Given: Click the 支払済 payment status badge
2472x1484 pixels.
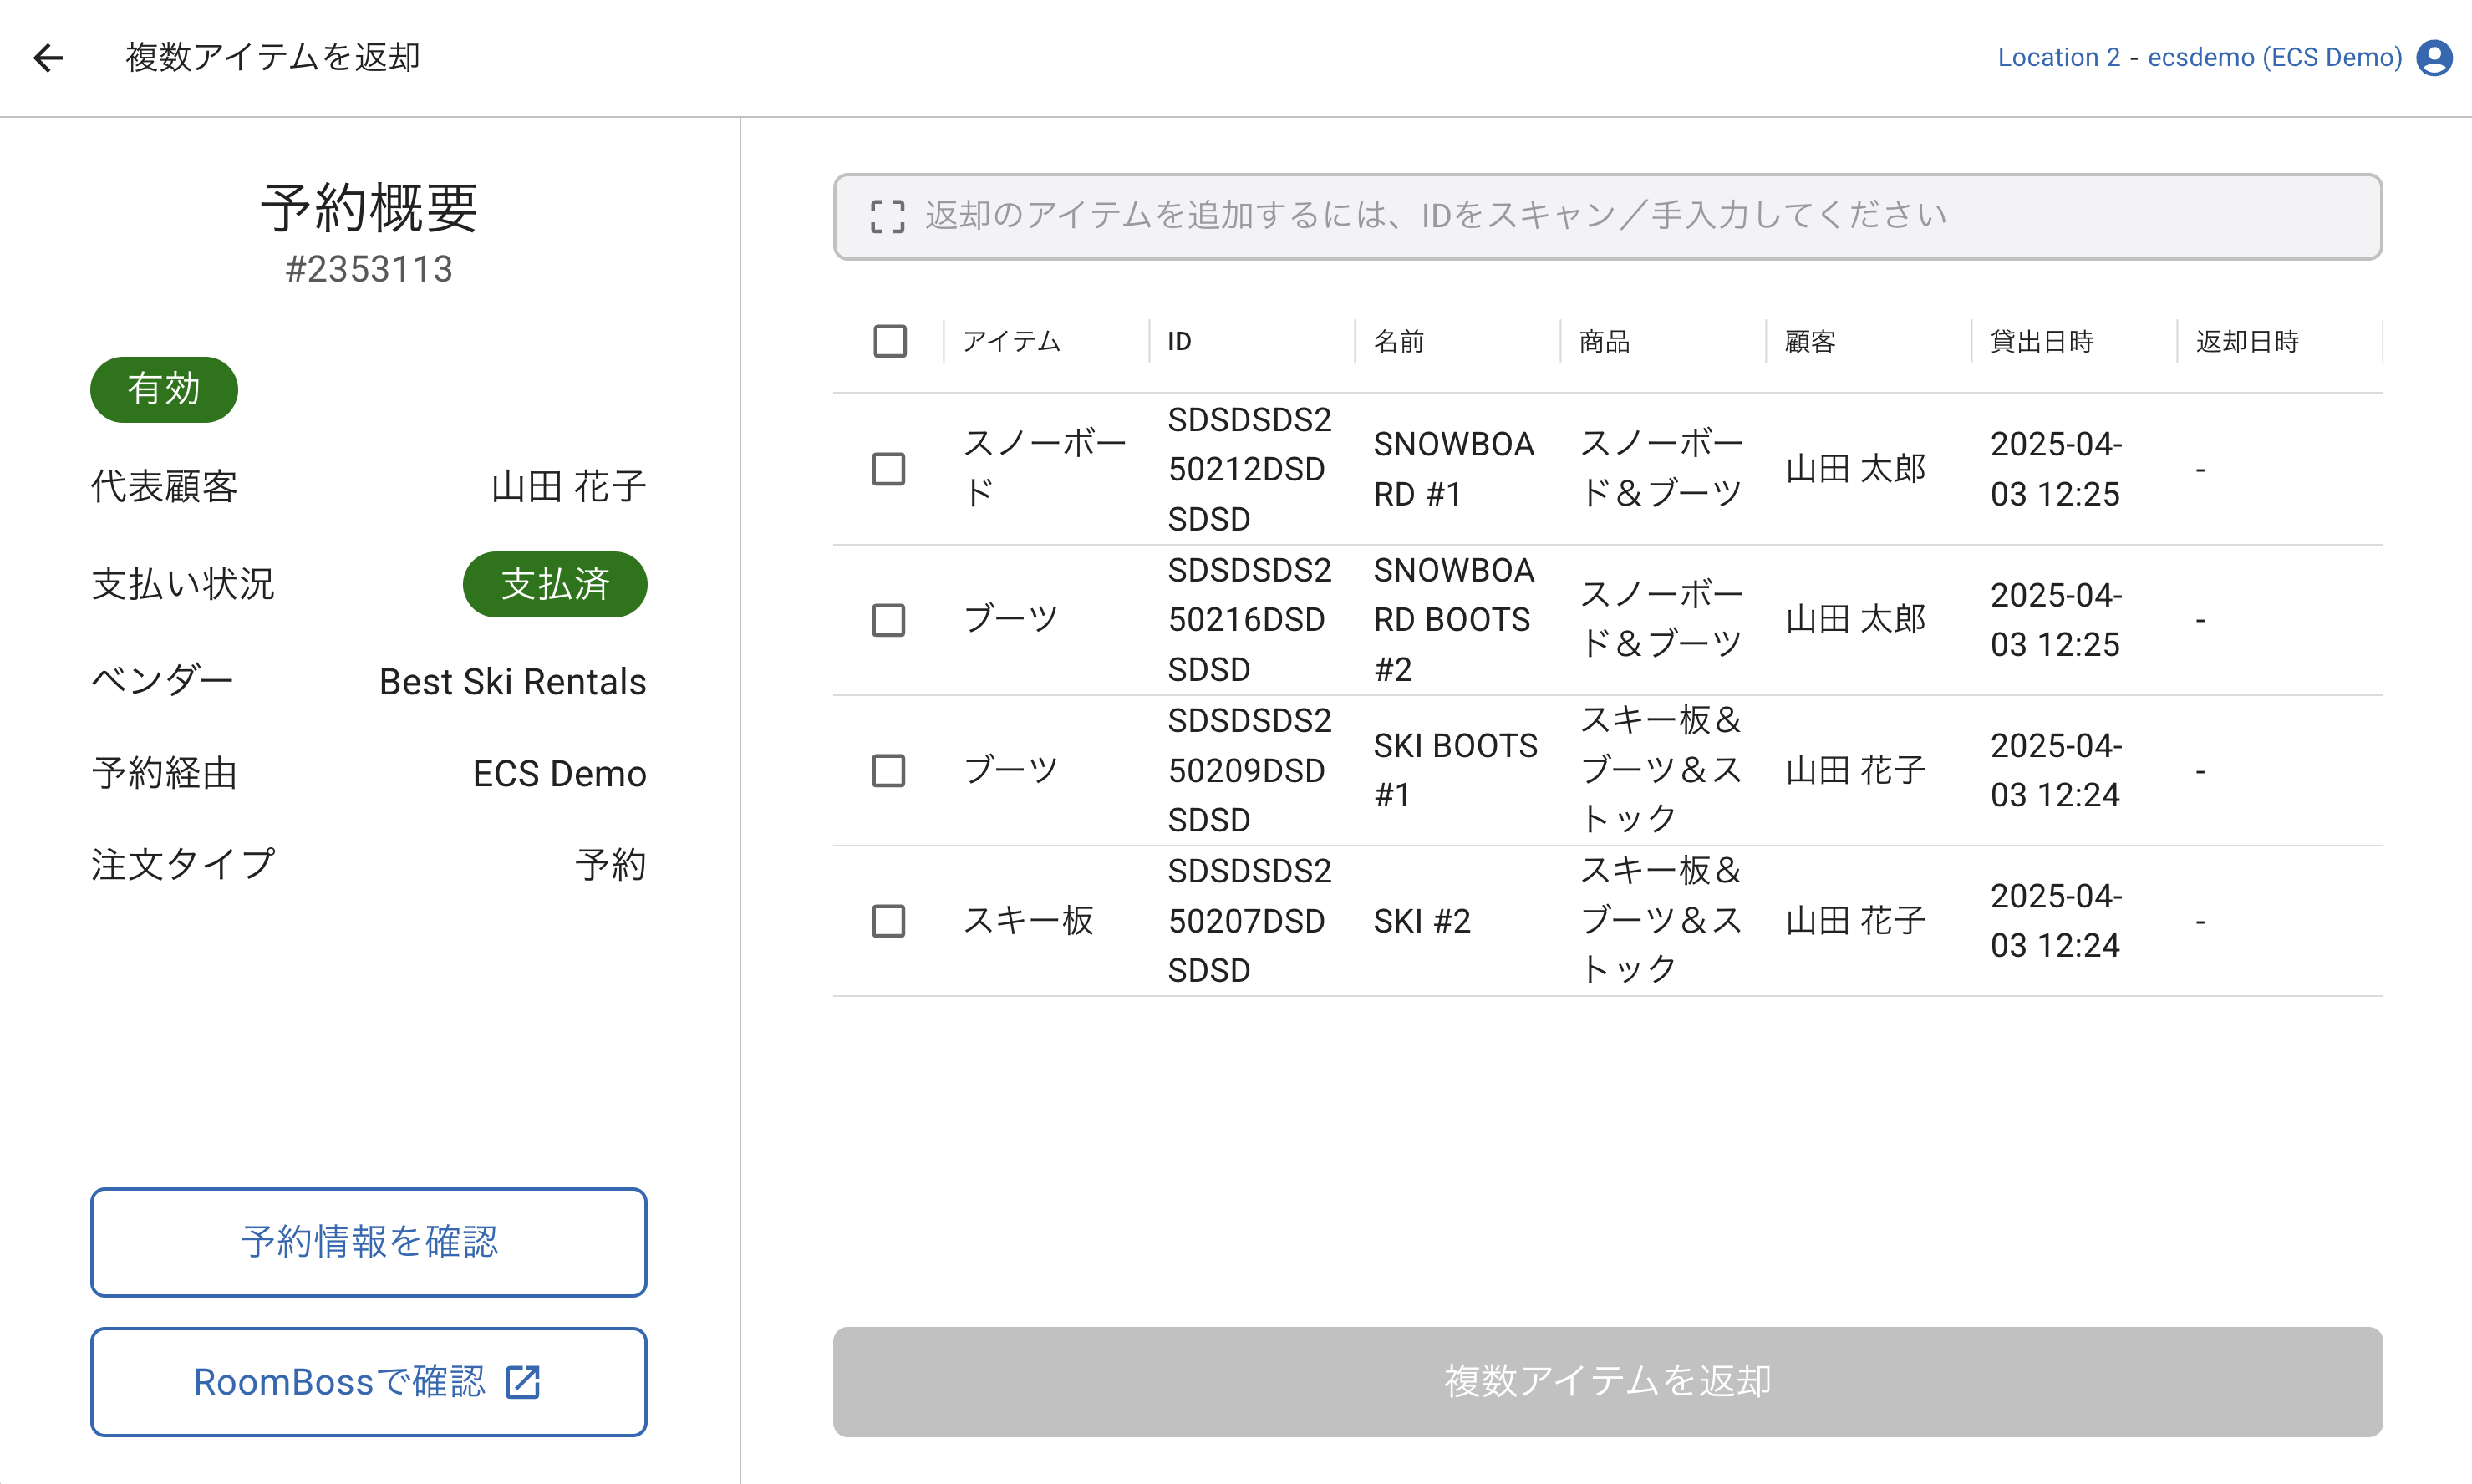Looking at the screenshot, I should (555, 584).
